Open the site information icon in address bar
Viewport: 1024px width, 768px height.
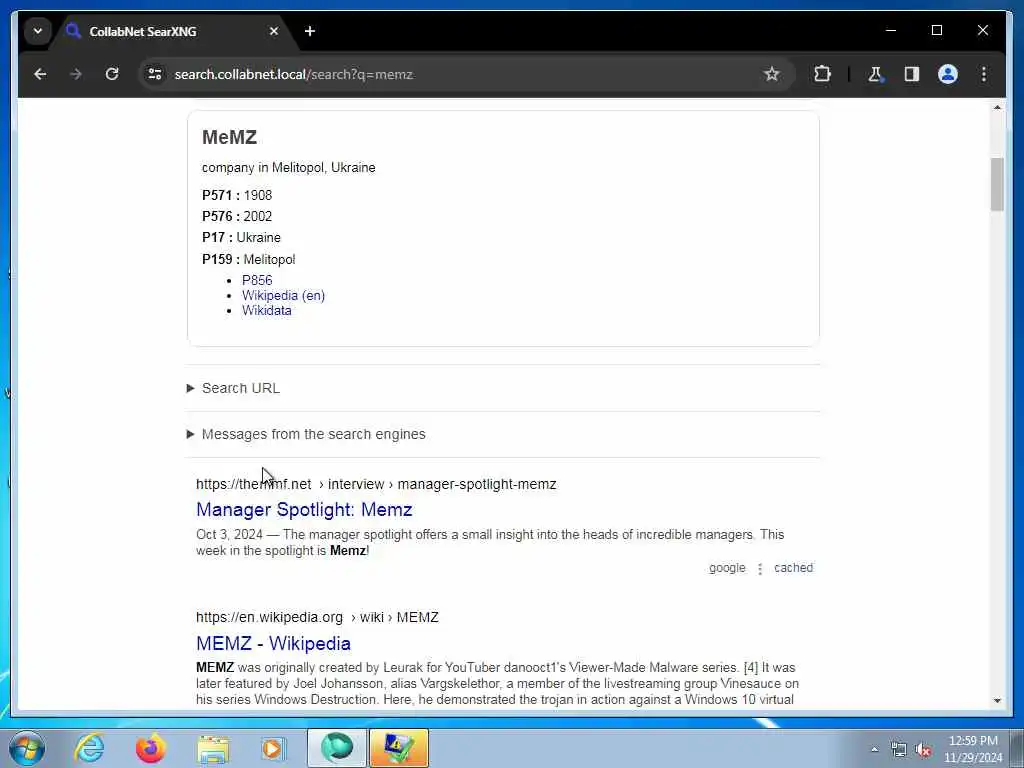point(155,74)
